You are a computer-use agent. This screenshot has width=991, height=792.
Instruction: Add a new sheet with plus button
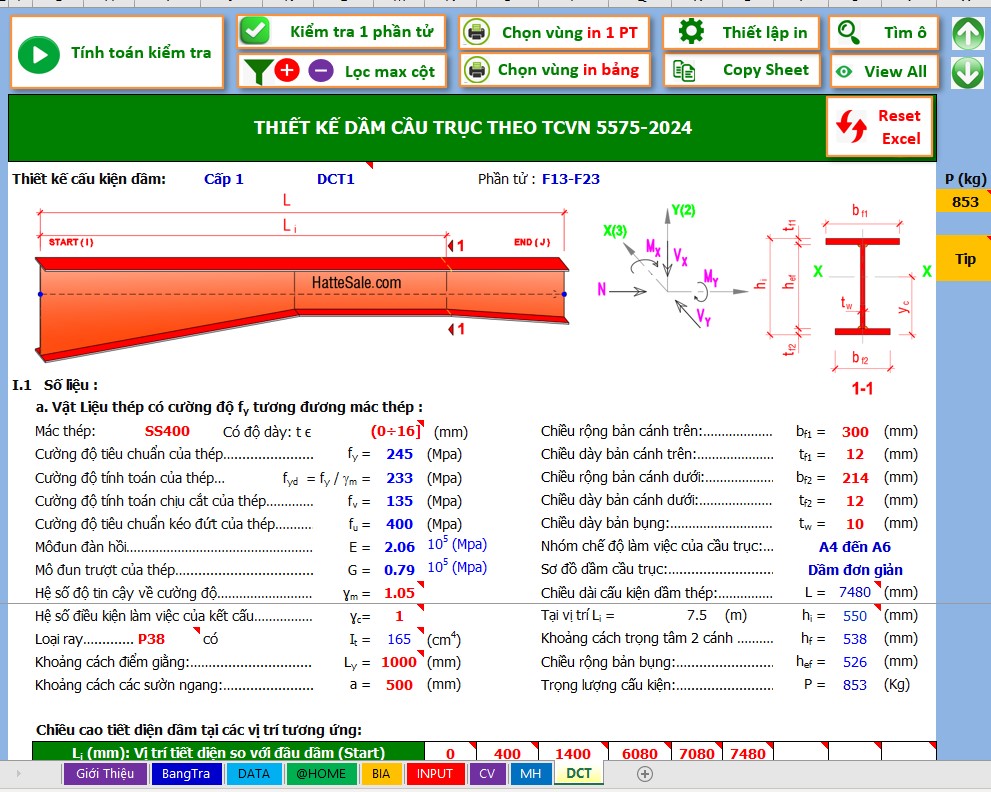pyautogui.click(x=645, y=773)
